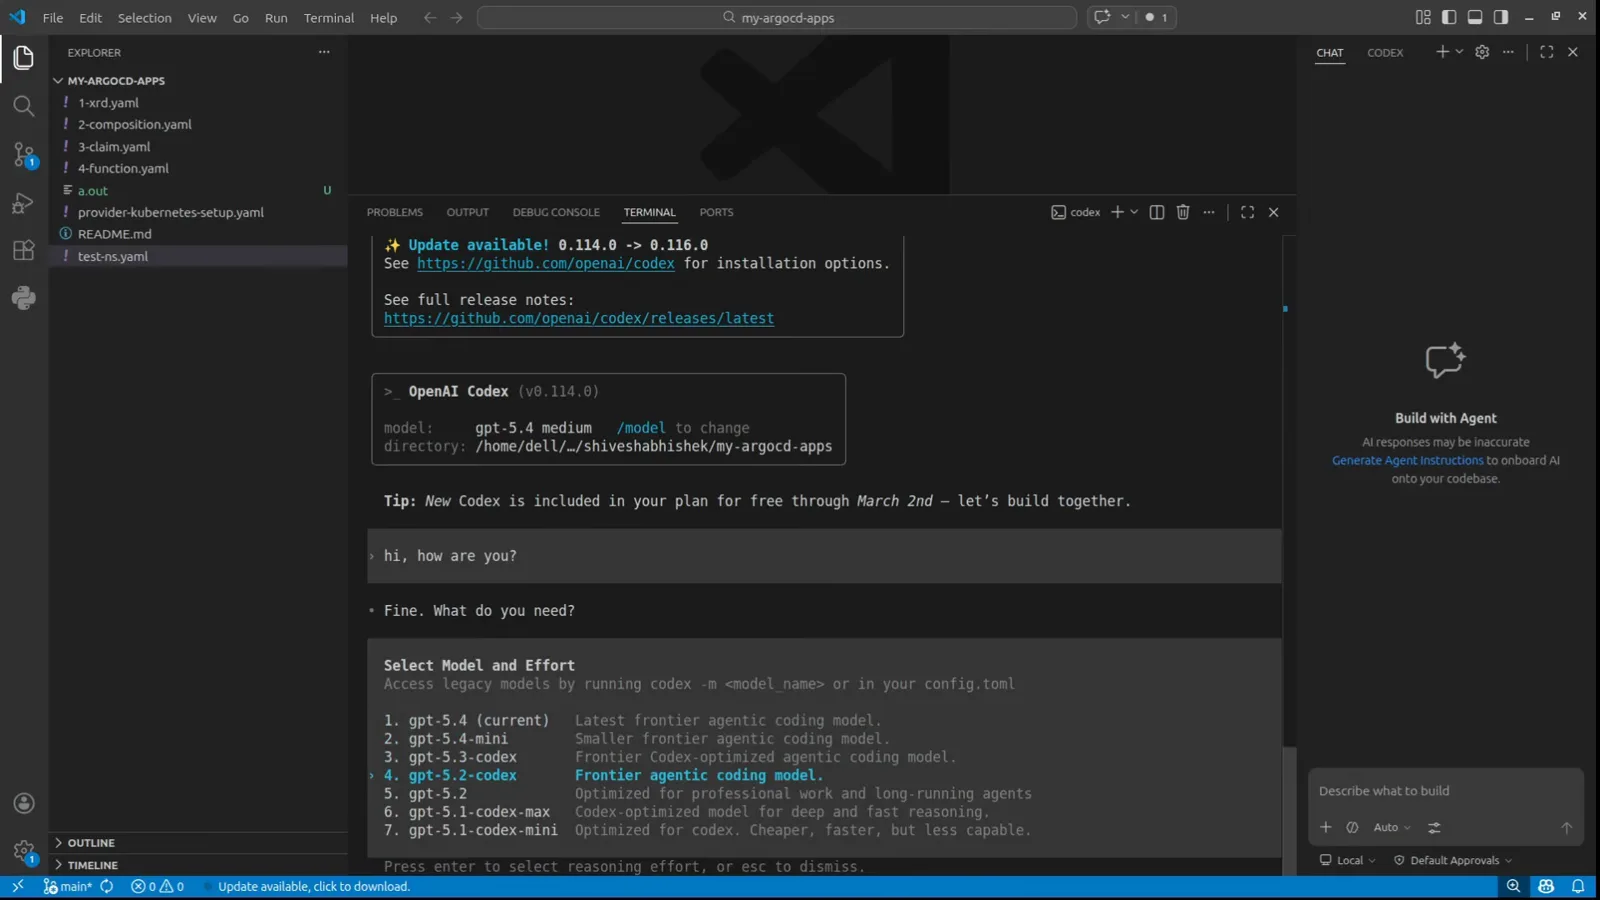The width and height of the screenshot is (1600, 900).
Task: Click the main branch indicator in status bar
Action: coord(68,886)
